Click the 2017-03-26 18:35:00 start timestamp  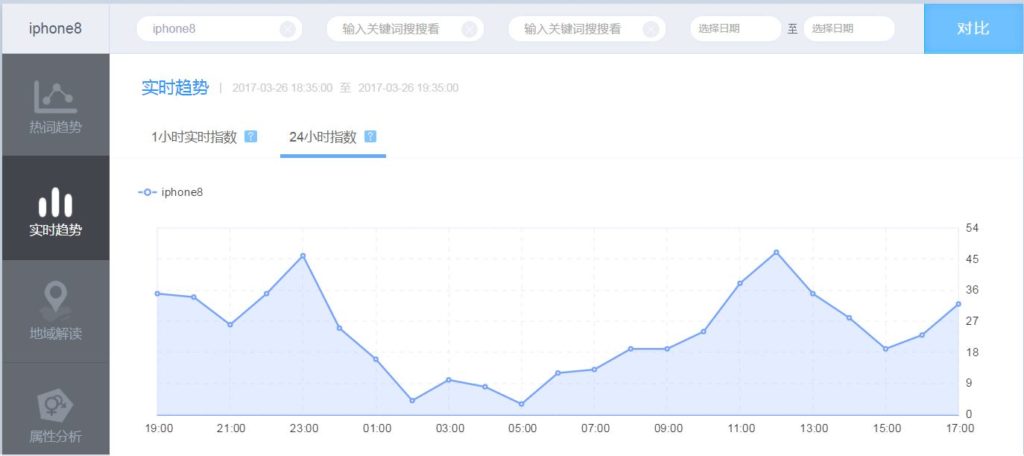click(282, 88)
